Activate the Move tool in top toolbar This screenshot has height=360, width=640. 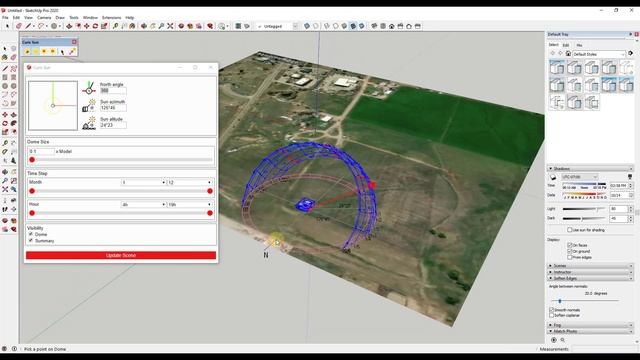87,26
